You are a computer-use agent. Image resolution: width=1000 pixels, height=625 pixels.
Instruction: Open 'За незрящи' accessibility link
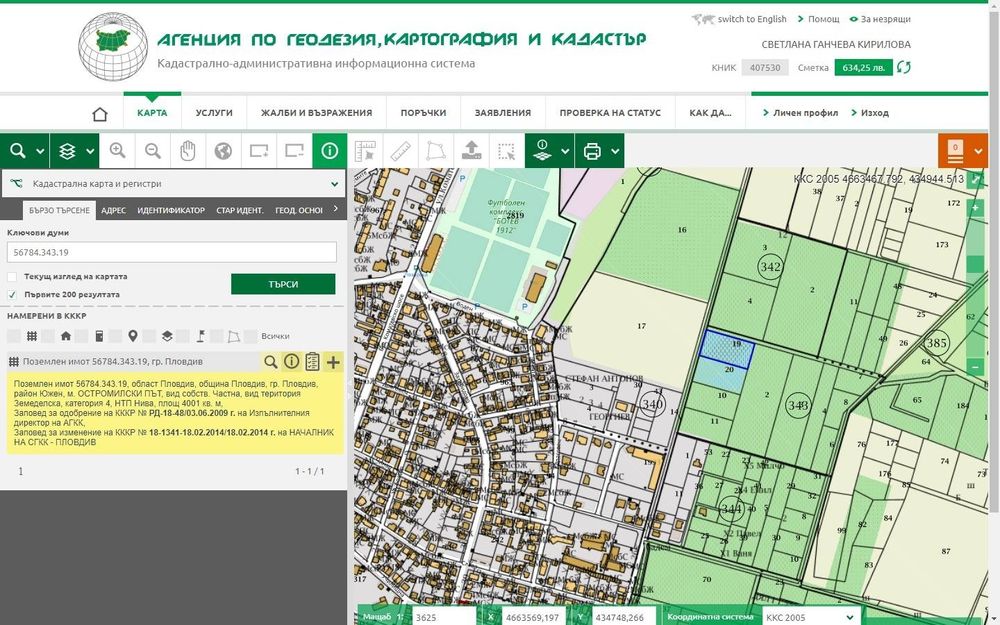[x=885, y=19]
